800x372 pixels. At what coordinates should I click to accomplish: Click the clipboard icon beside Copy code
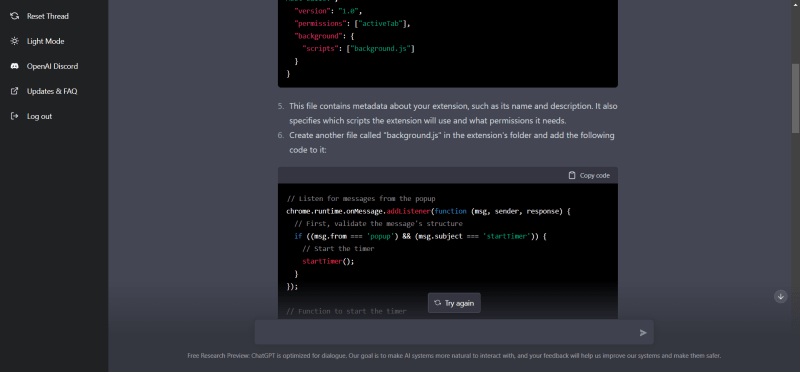pos(572,175)
